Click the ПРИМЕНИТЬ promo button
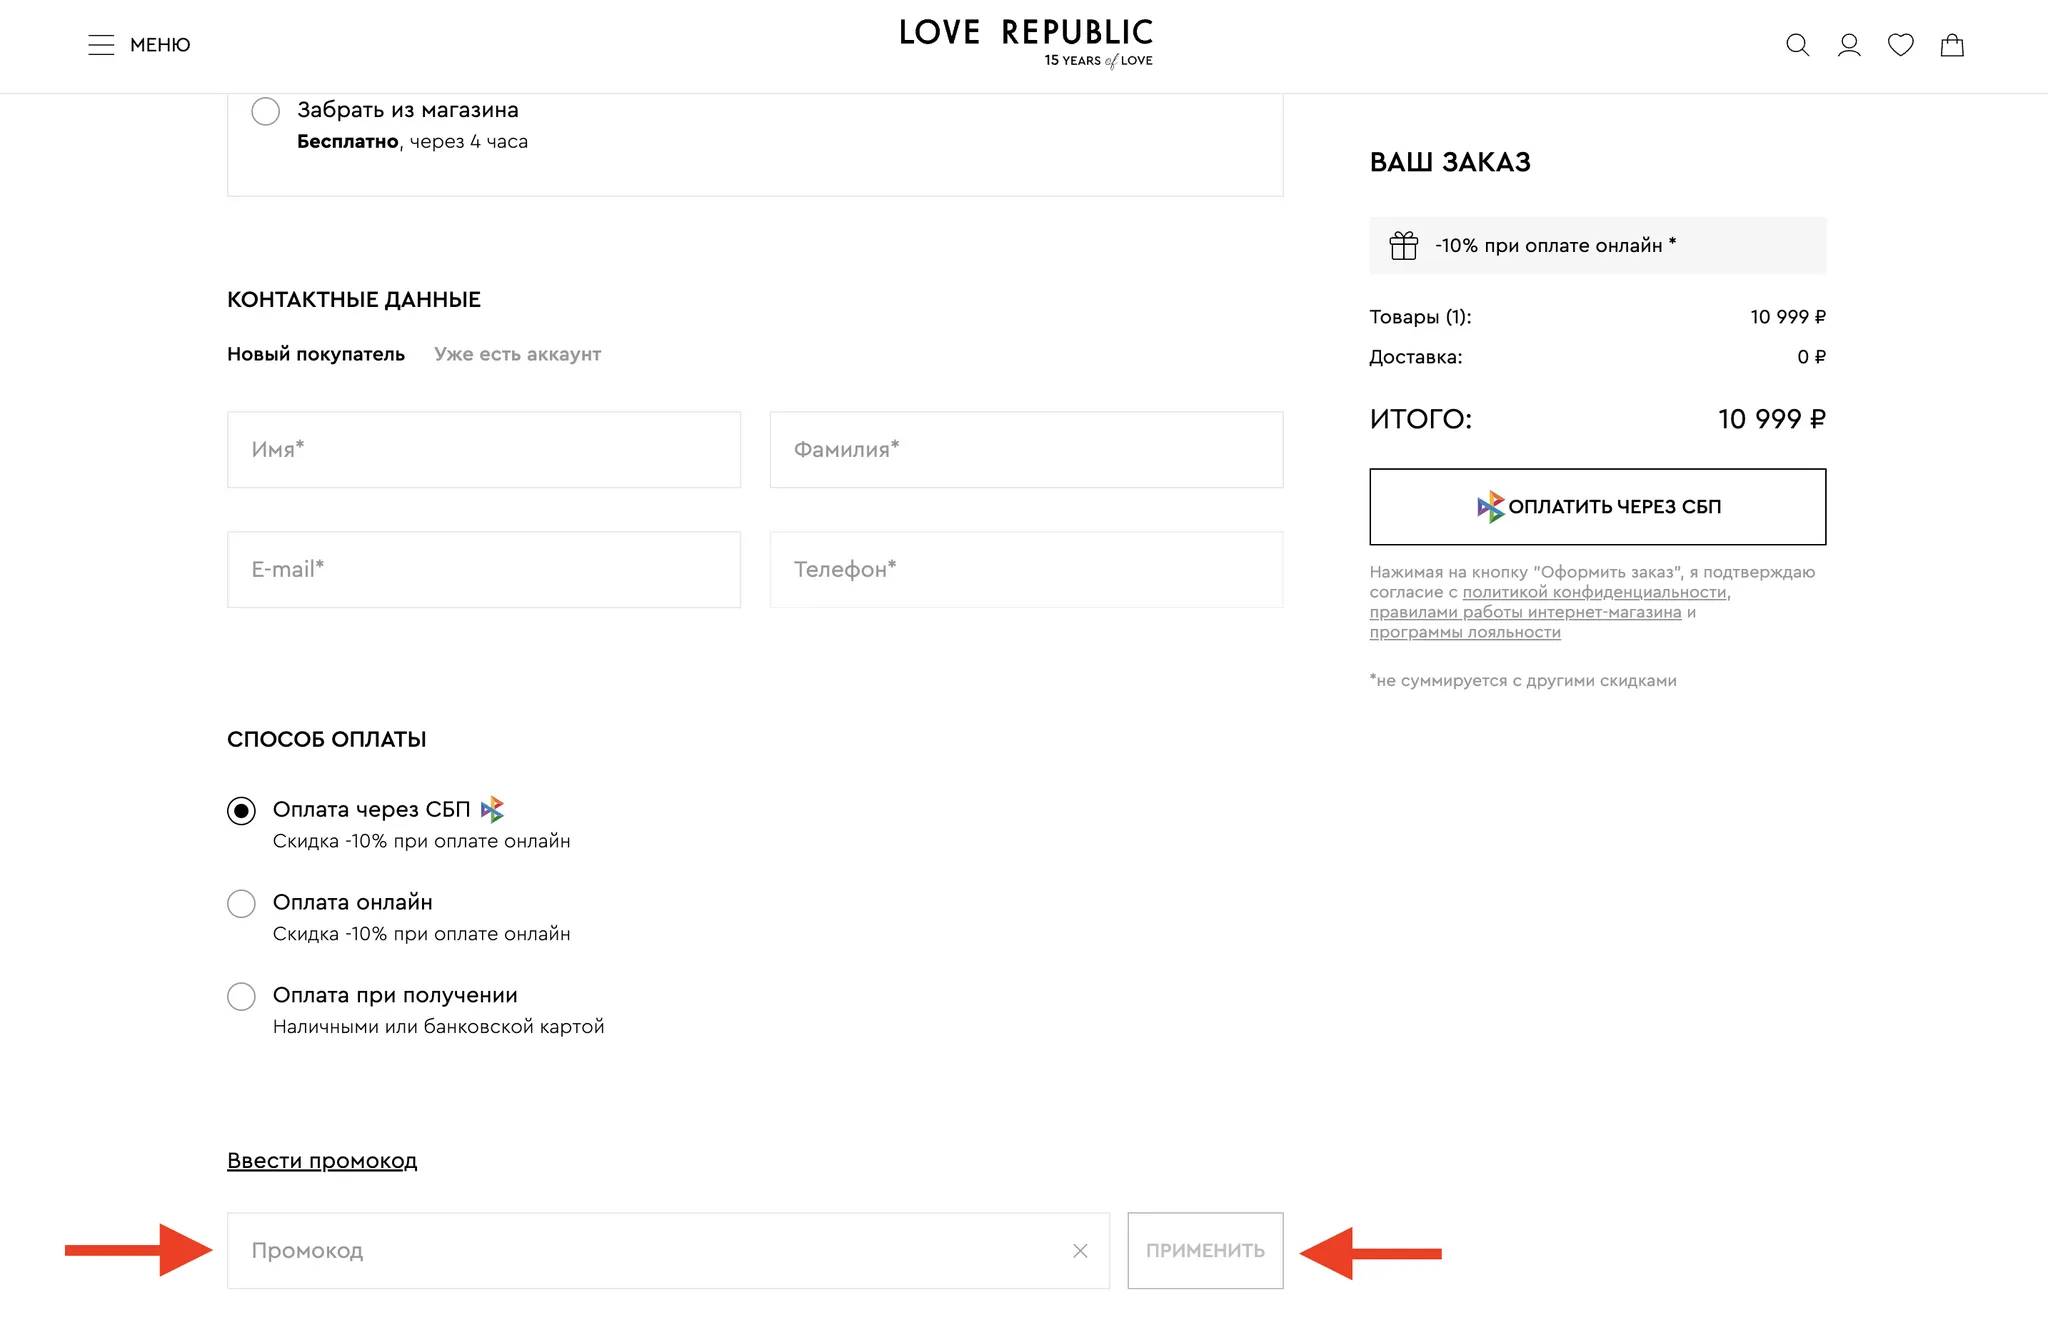Image resolution: width=2048 pixels, height=1335 pixels. pos(1205,1251)
